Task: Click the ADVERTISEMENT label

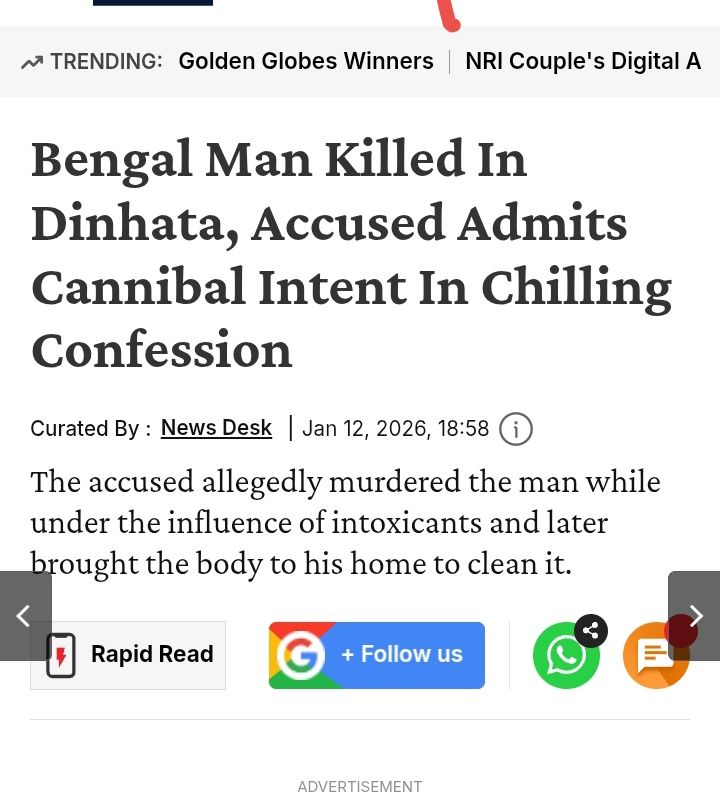Action: pyautogui.click(x=360, y=786)
